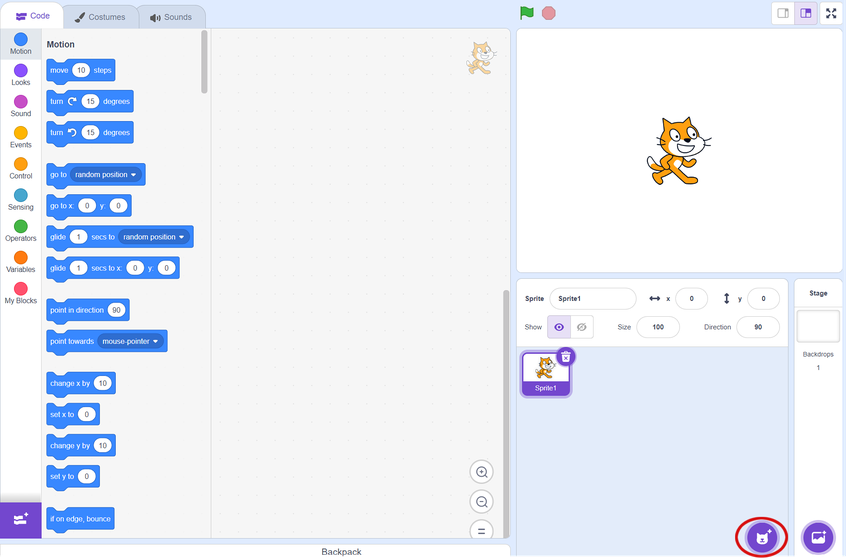Click the set x to 0 block
850x558 pixels.
pos(73,416)
